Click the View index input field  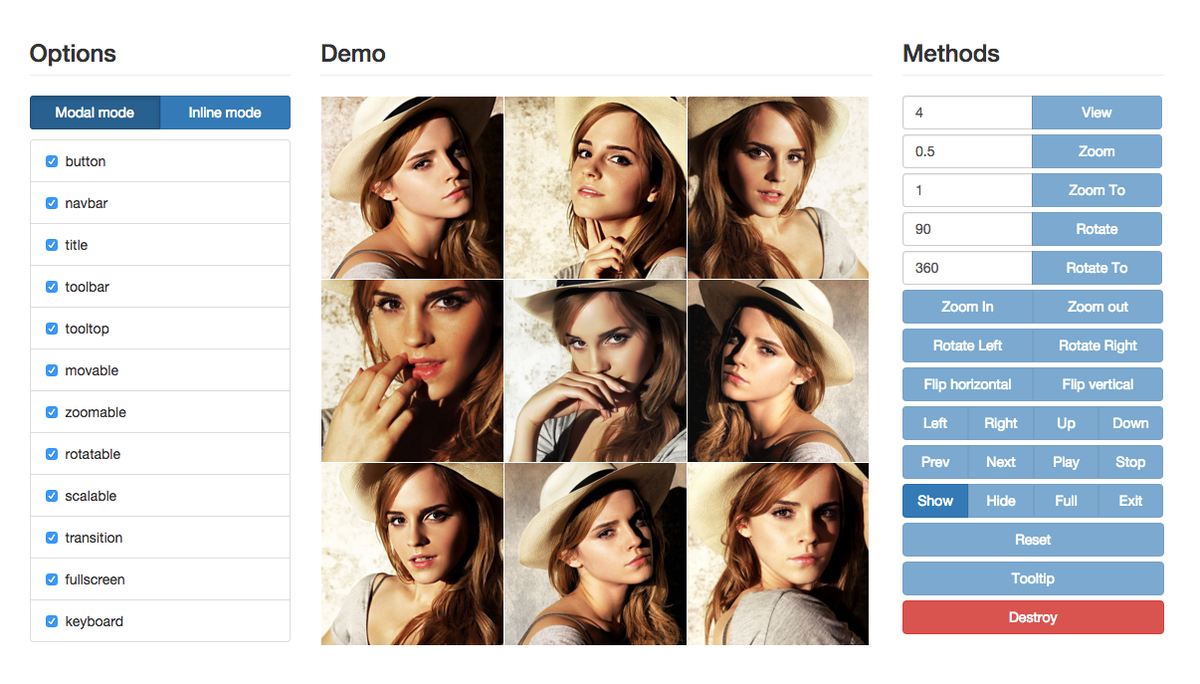pos(967,113)
